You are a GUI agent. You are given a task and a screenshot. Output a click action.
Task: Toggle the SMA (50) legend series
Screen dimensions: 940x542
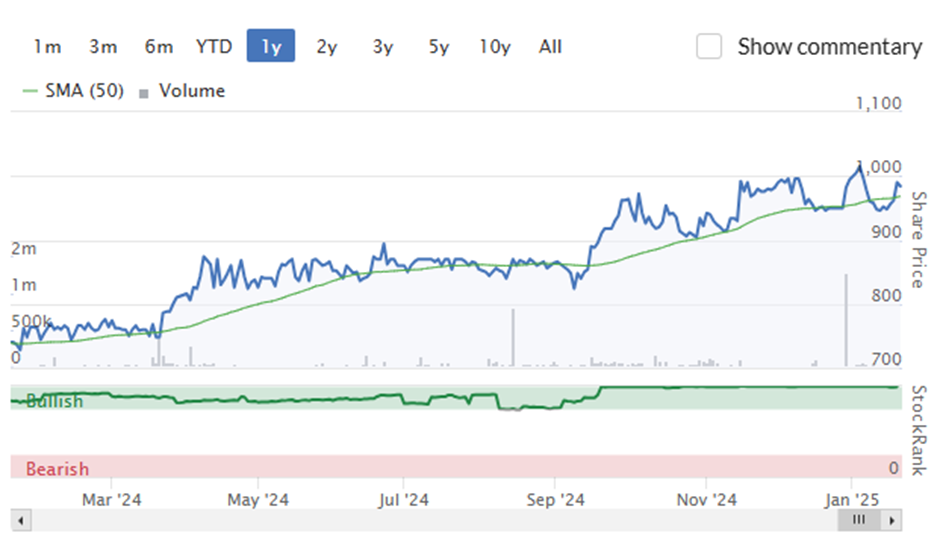pos(73,91)
